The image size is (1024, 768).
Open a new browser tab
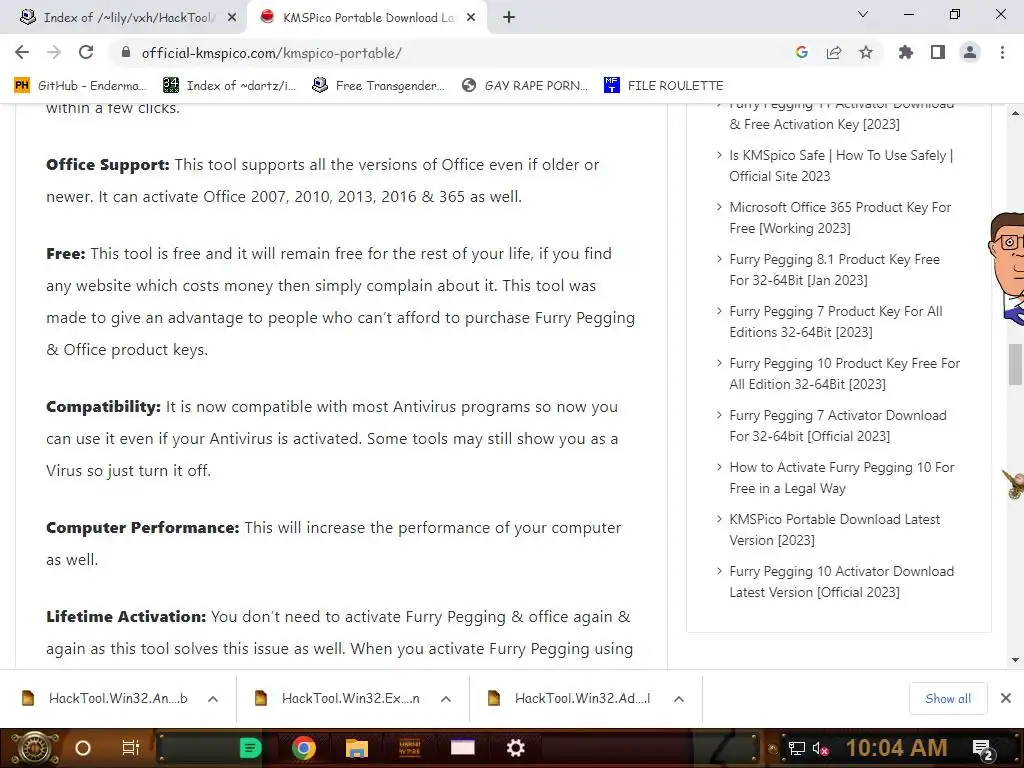pos(509,18)
